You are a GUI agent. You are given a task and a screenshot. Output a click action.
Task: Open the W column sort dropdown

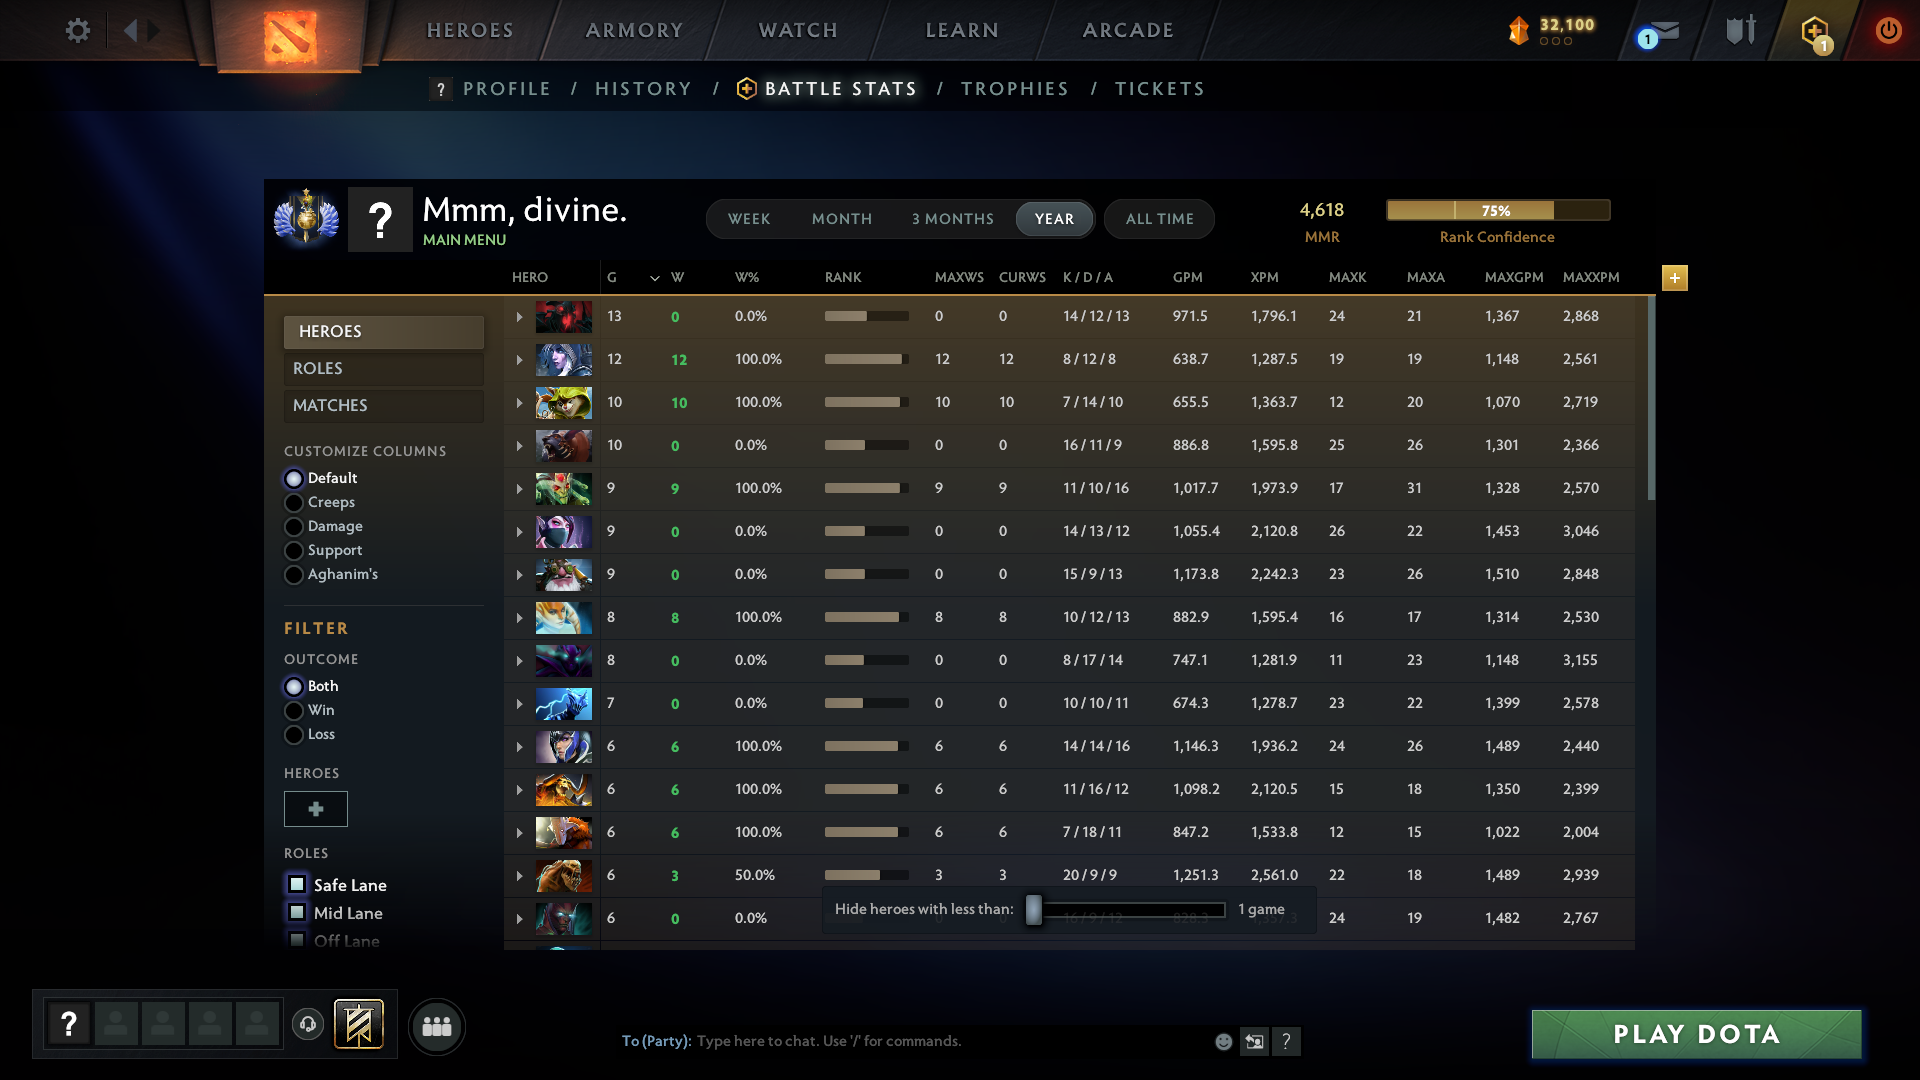point(655,278)
